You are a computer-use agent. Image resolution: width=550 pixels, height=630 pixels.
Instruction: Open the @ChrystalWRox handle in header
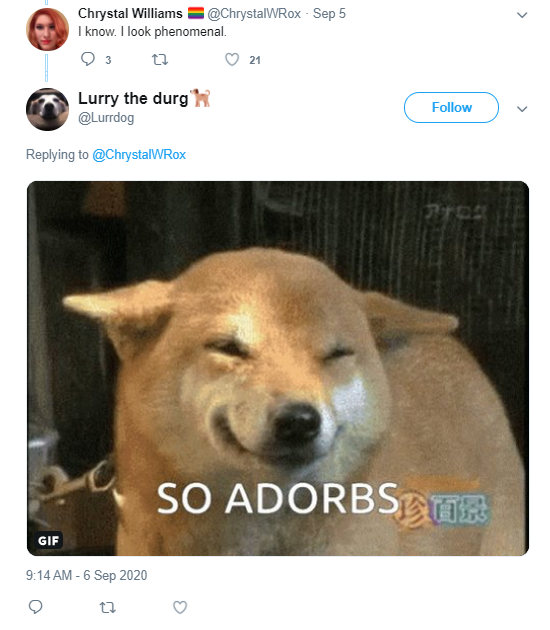254,14
